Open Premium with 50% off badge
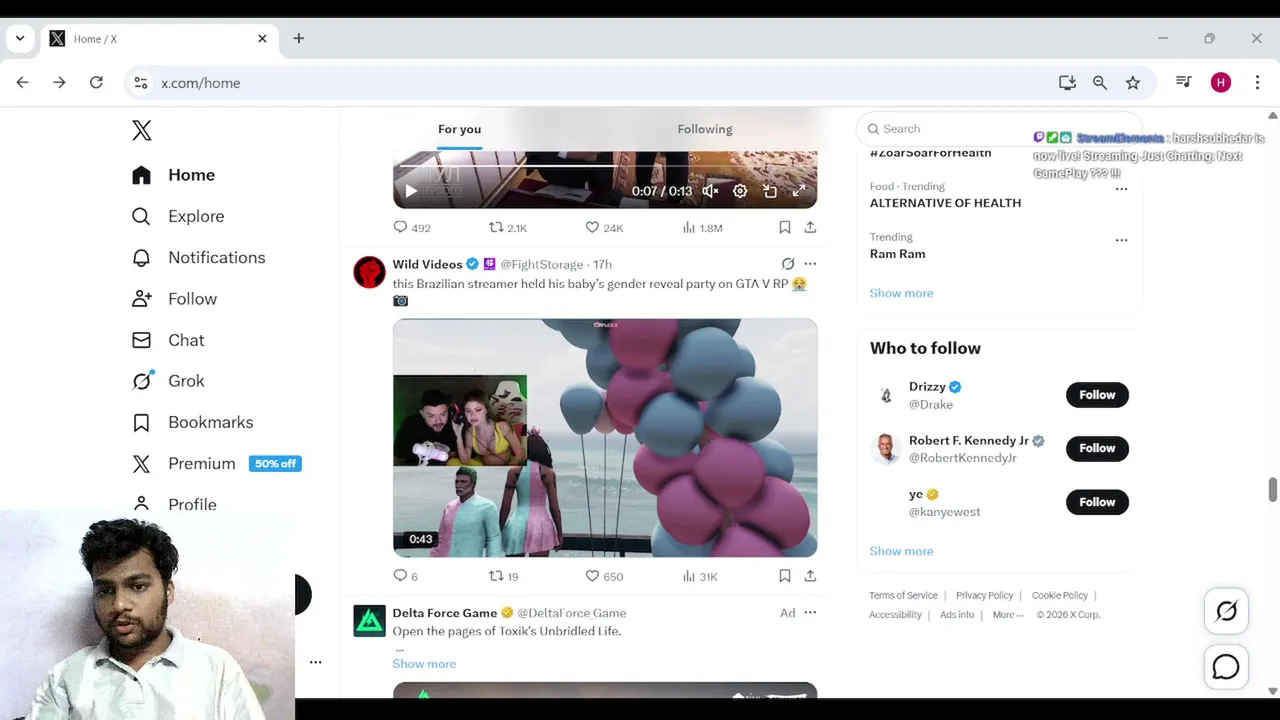The height and width of the screenshot is (720, 1280). [216, 463]
